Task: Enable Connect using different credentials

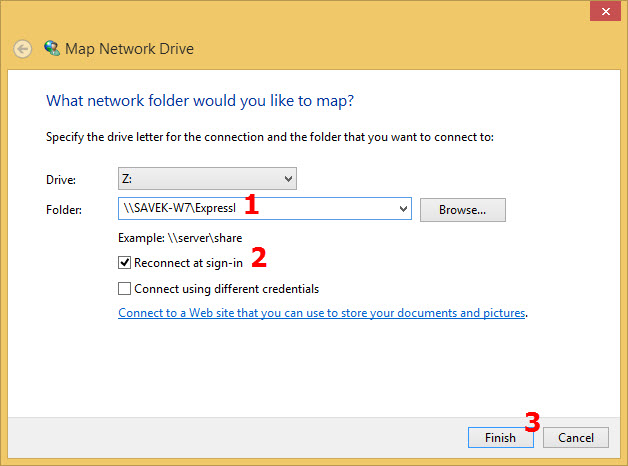Action: point(124,289)
